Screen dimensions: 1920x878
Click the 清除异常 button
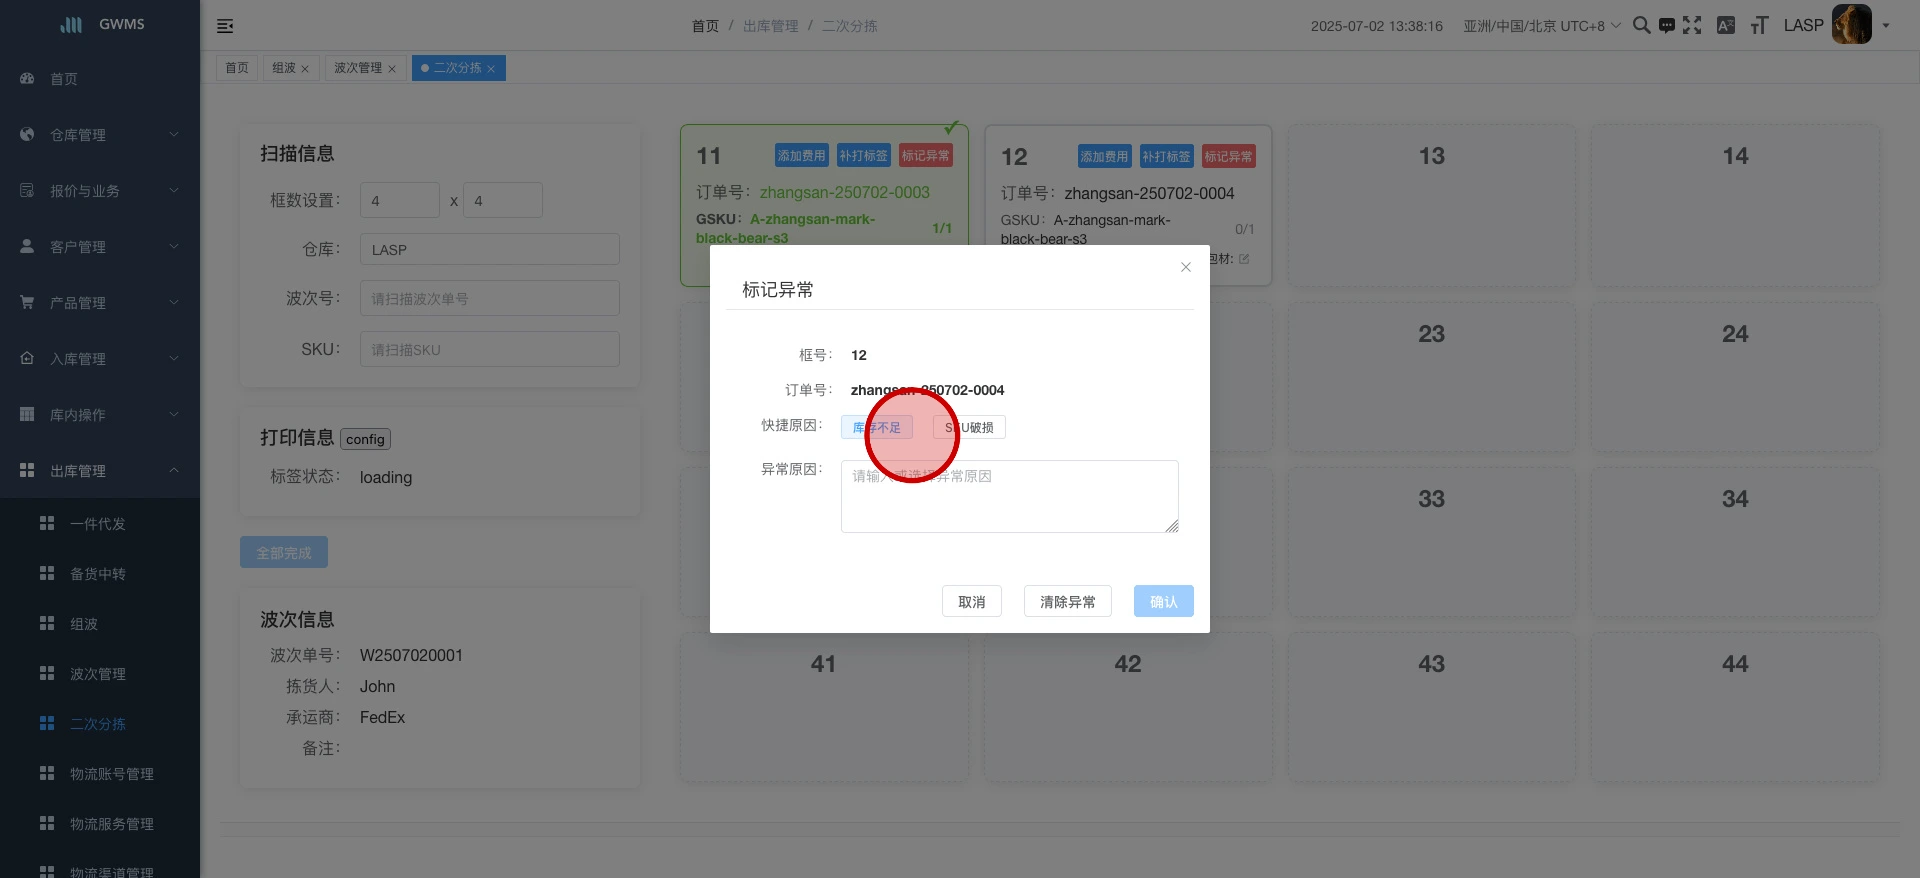[x=1067, y=602]
